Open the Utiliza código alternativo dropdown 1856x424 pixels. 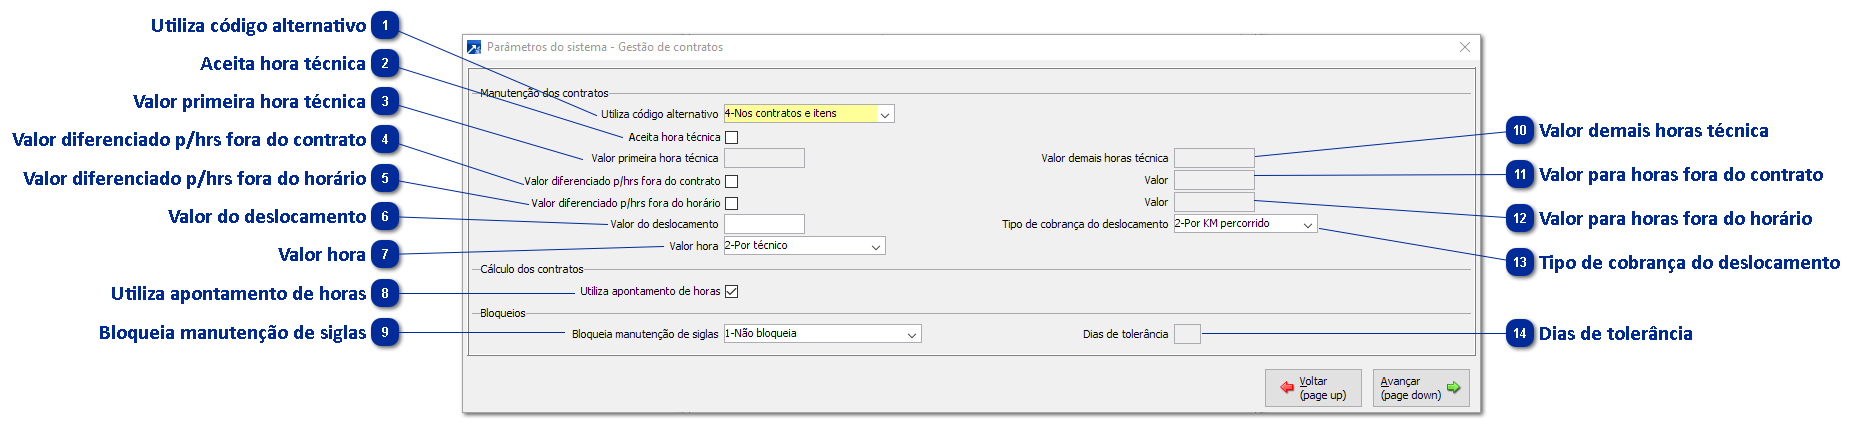coord(808,114)
